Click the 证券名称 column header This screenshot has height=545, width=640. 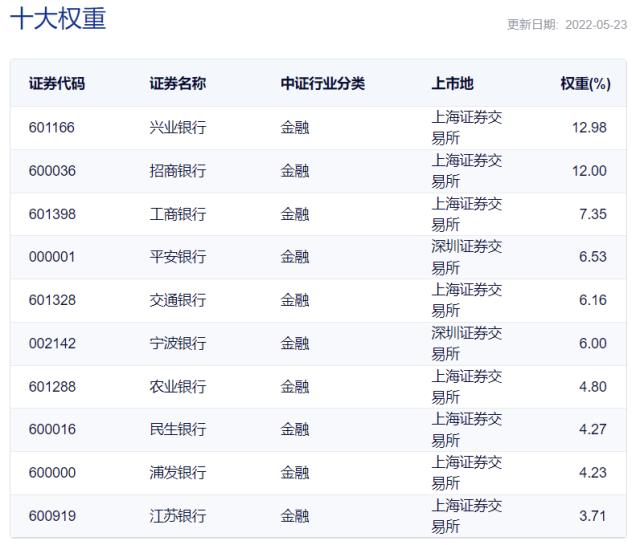click(x=178, y=84)
